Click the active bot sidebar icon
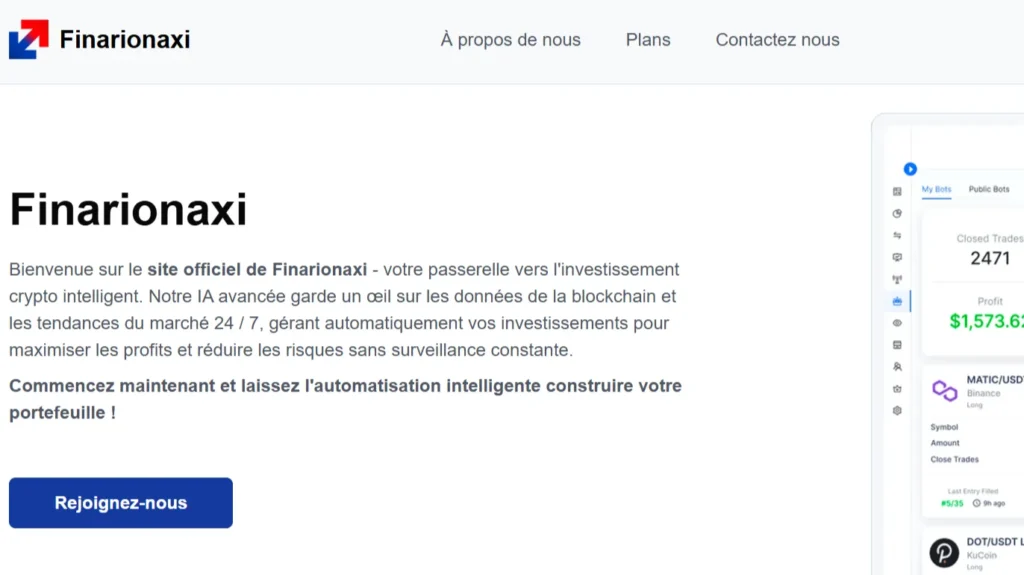The image size is (1024, 575). coord(897,301)
